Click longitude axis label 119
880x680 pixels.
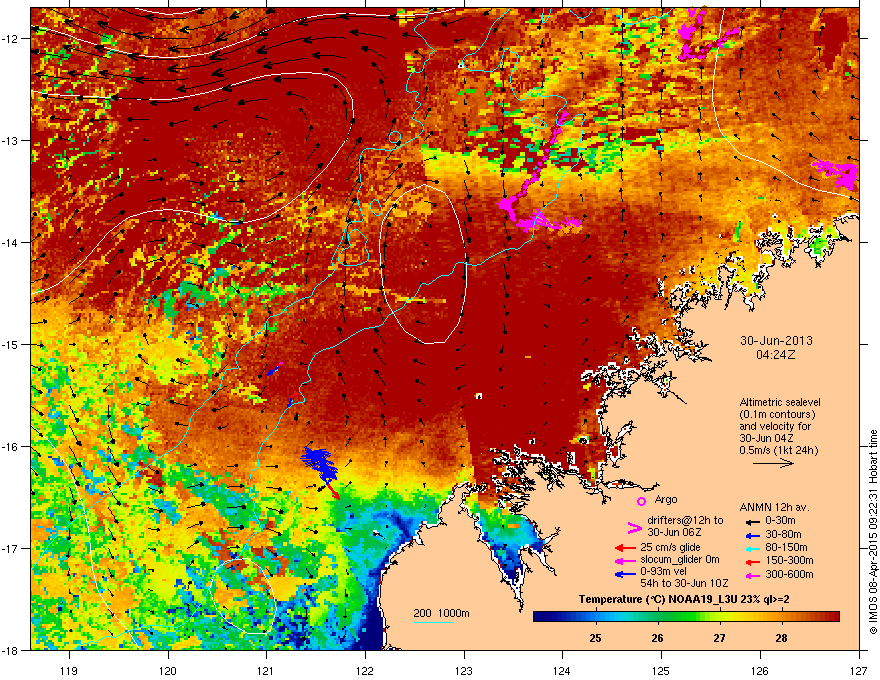click(x=69, y=670)
